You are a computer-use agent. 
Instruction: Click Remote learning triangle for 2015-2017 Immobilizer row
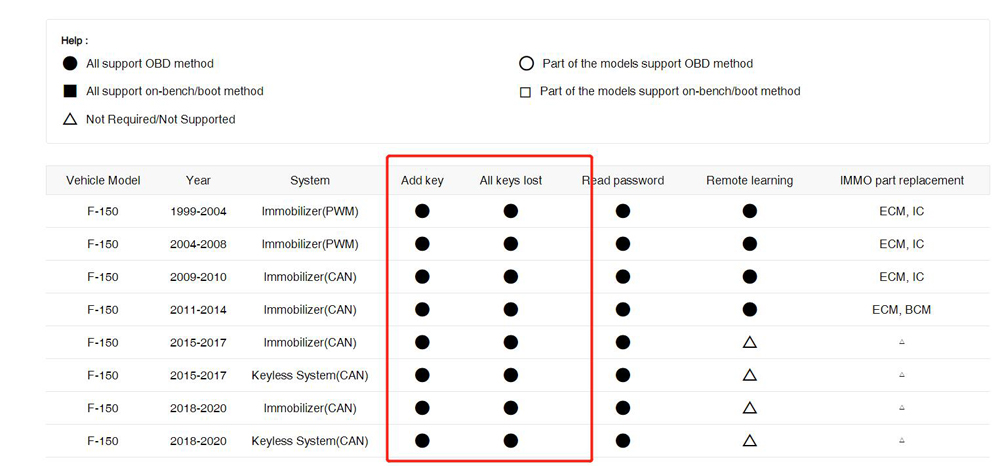[749, 342]
